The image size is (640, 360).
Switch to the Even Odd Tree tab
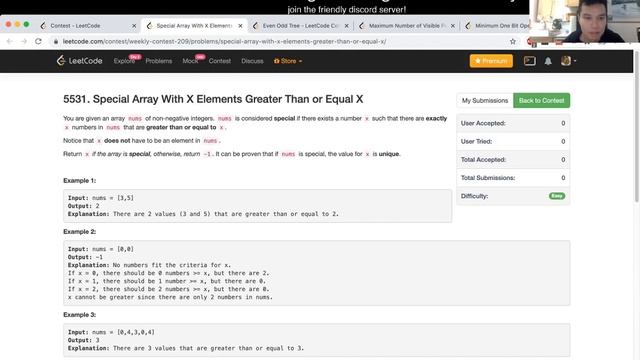300,26
